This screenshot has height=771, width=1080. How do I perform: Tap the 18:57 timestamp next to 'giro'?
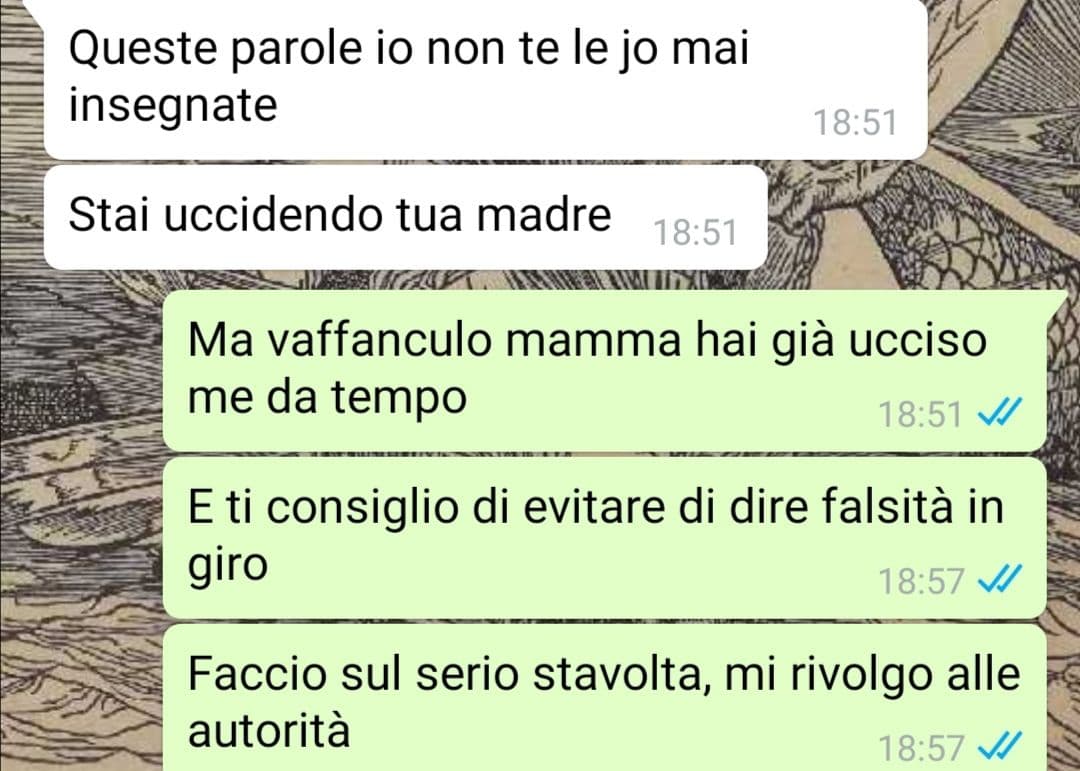(920, 581)
